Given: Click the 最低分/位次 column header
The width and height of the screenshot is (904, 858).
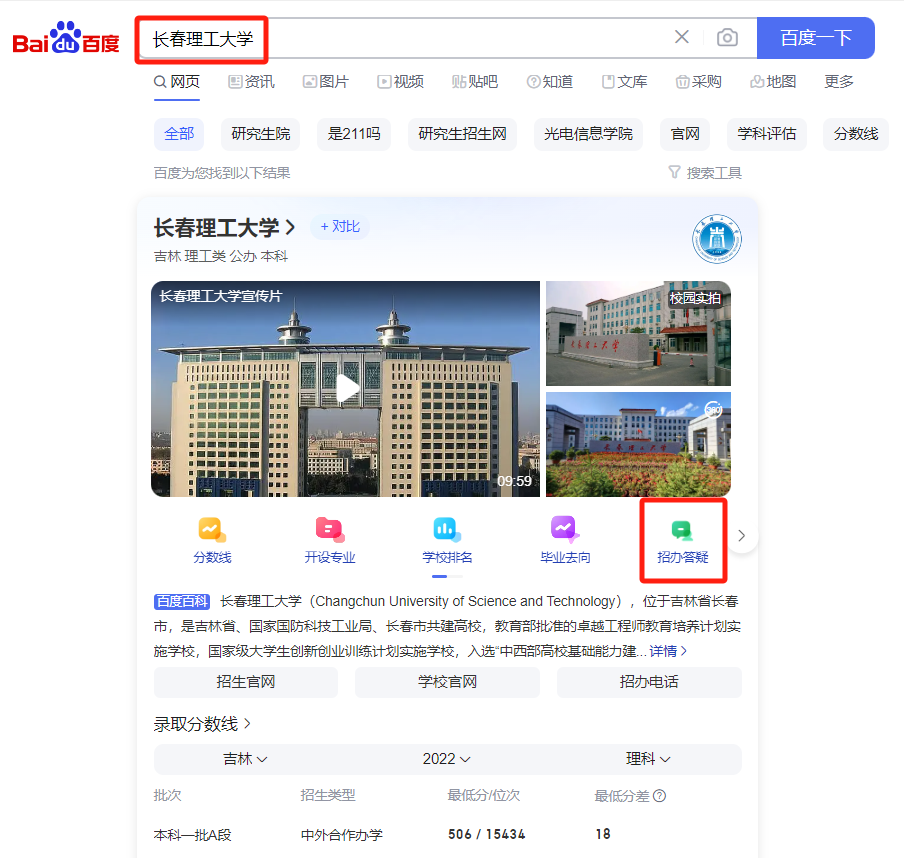Looking at the screenshot, I should (484, 796).
